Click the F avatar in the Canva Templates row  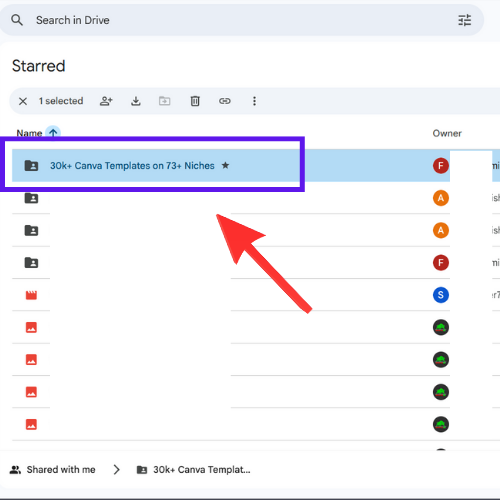click(441, 165)
